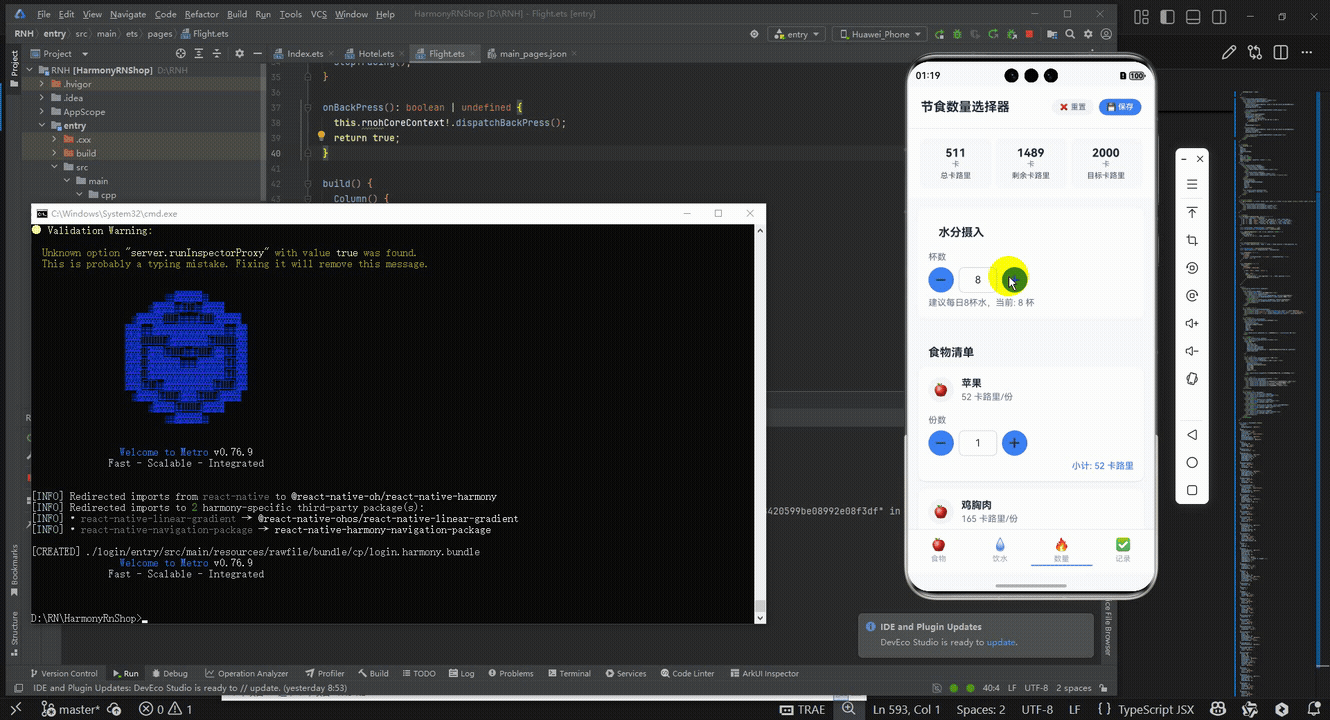Click the update link in IDE notification

point(1001,642)
